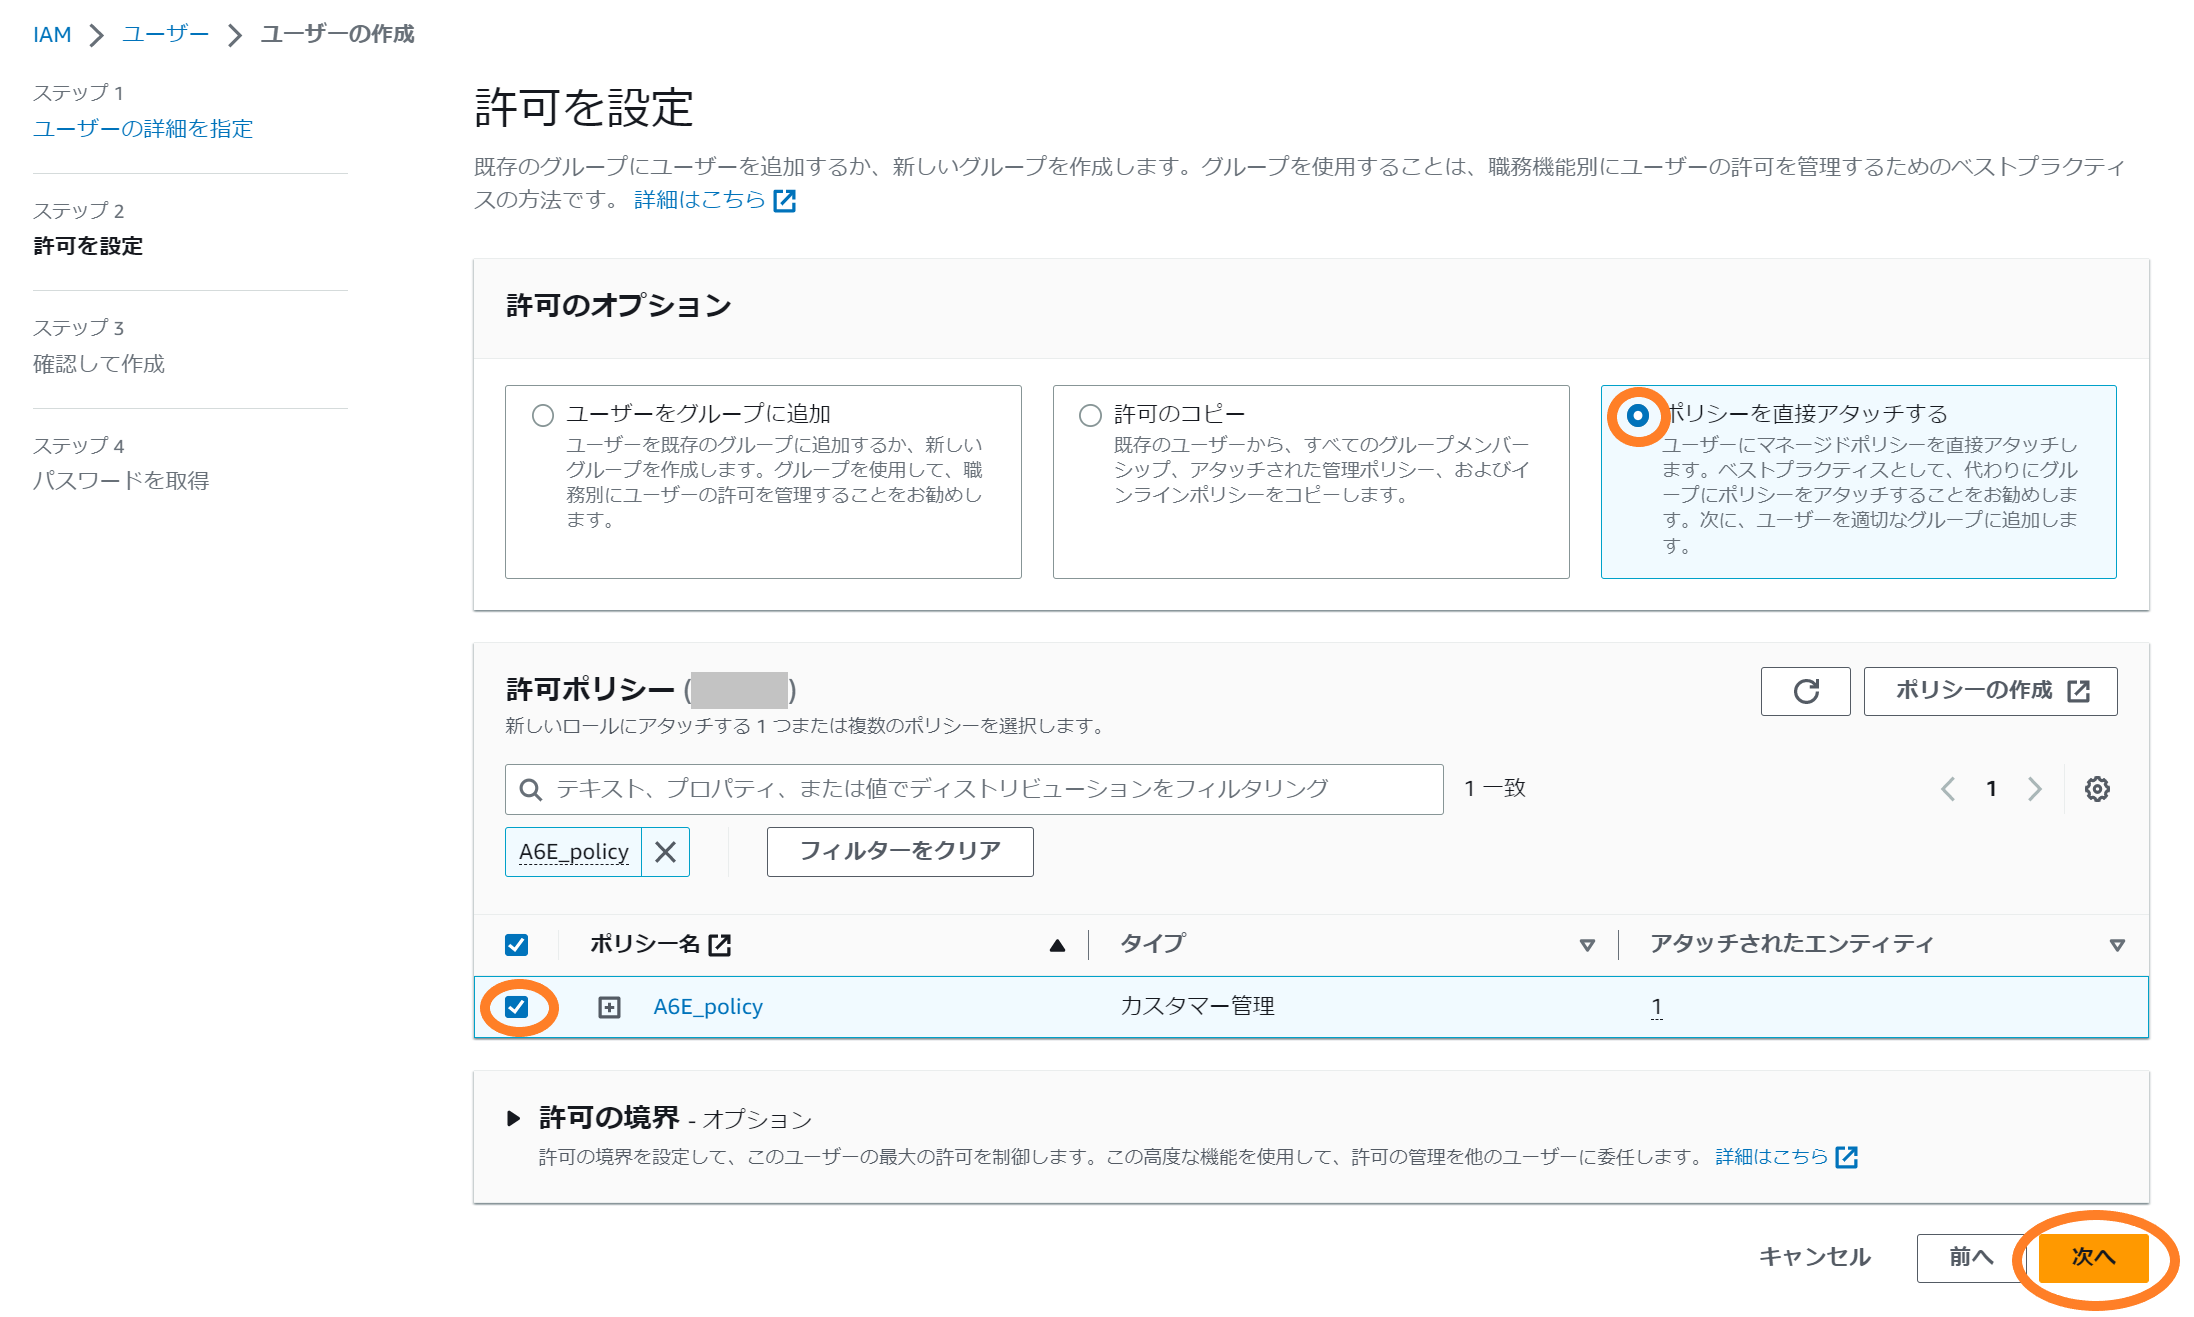Click the refresh icon for permission policies
This screenshot has height=1317, width=2194.
pos(1805,690)
